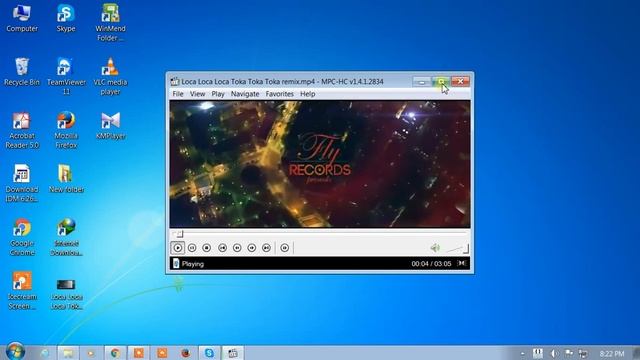This screenshot has width=640, height=360.
Task: Select the New folder desktop icon
Action: point(66,179)
